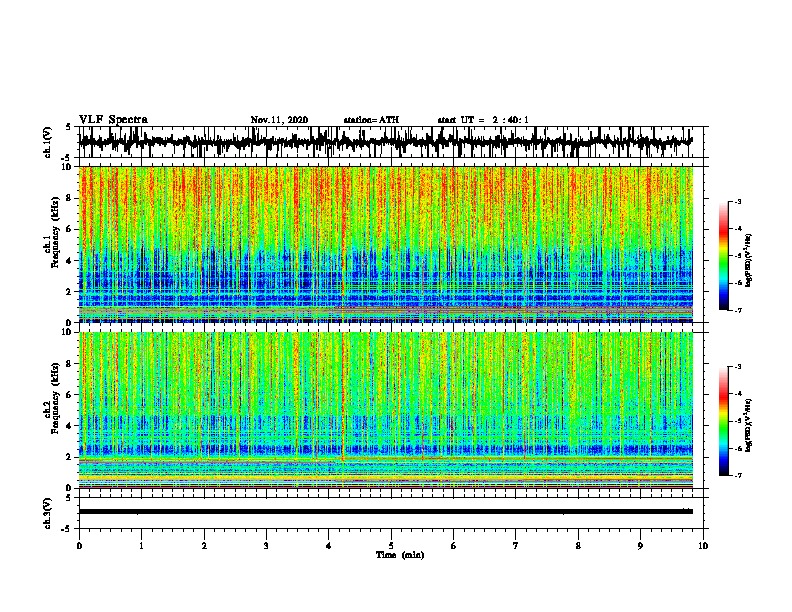
Task: Click the "station=ATH" header label
Action: tap(371, 120)
